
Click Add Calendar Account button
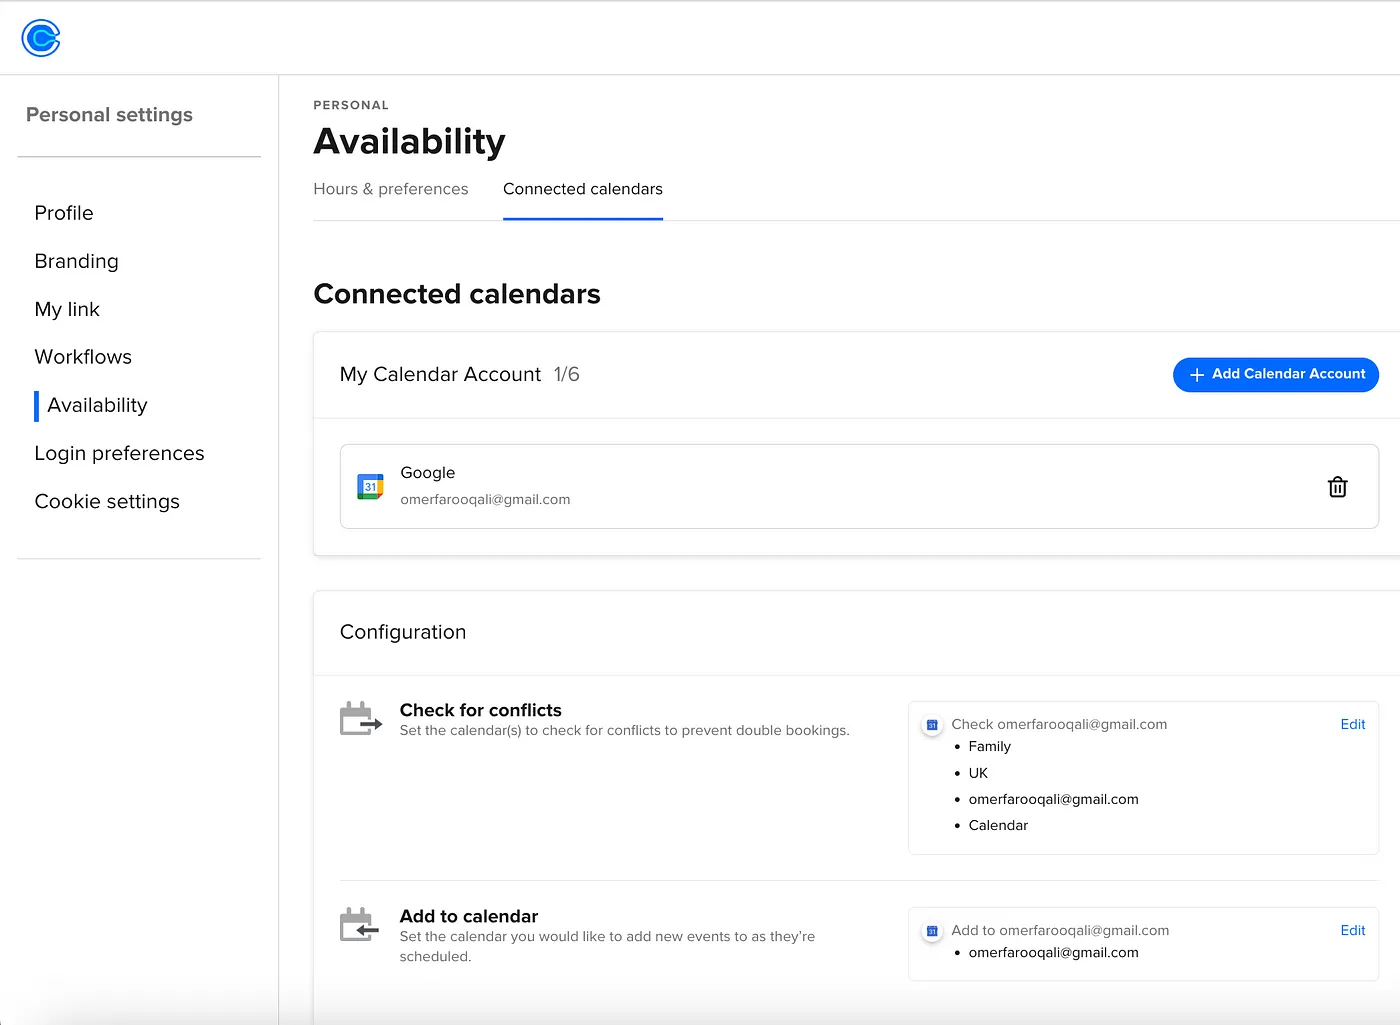1276,374
